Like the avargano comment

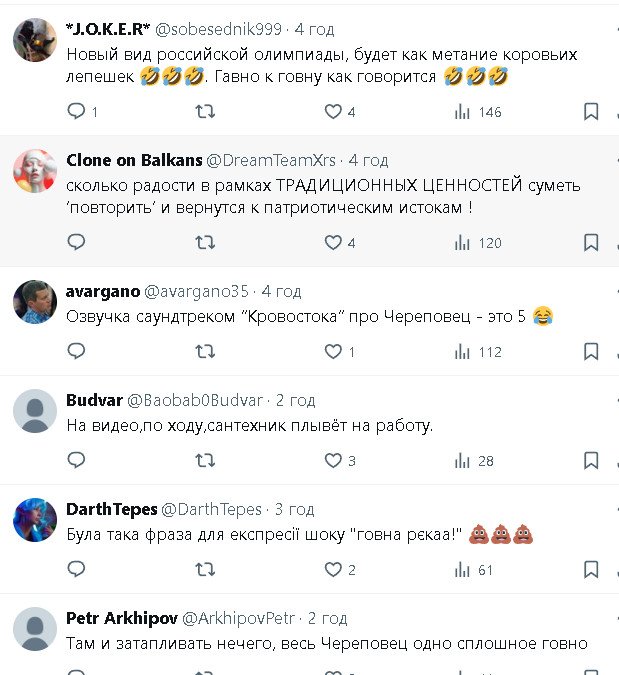[334, 351]
